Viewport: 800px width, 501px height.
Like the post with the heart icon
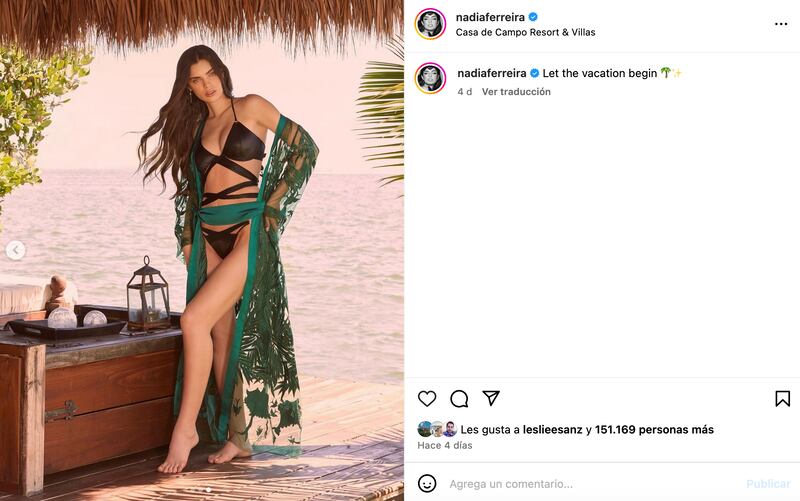click(427, 398)
